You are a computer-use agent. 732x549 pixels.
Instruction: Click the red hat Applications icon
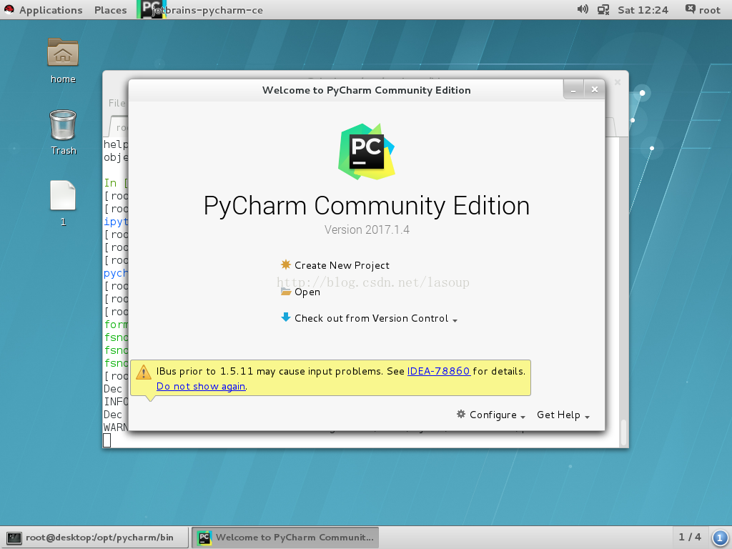point(9,9)
